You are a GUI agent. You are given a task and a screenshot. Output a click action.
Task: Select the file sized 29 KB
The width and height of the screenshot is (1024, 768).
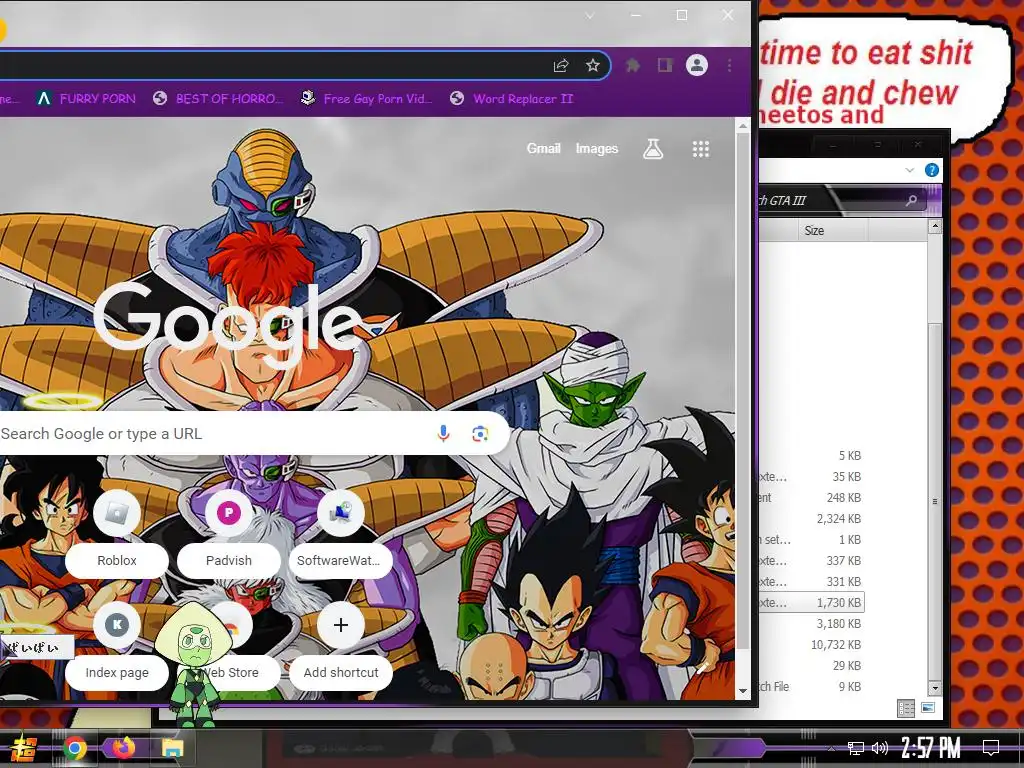[811, 665]
